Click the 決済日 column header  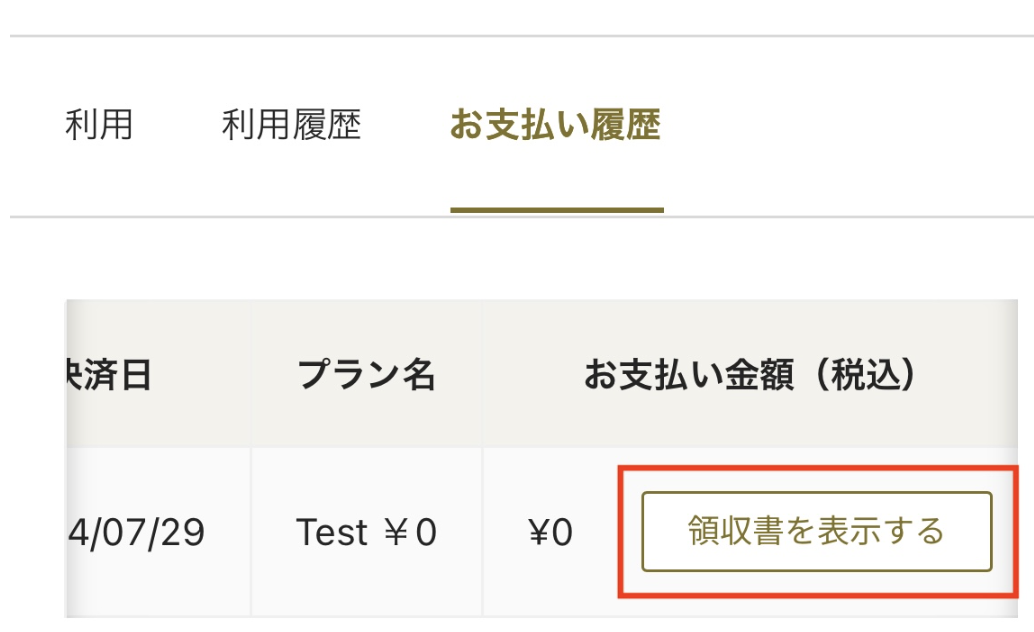pos(110,376)
